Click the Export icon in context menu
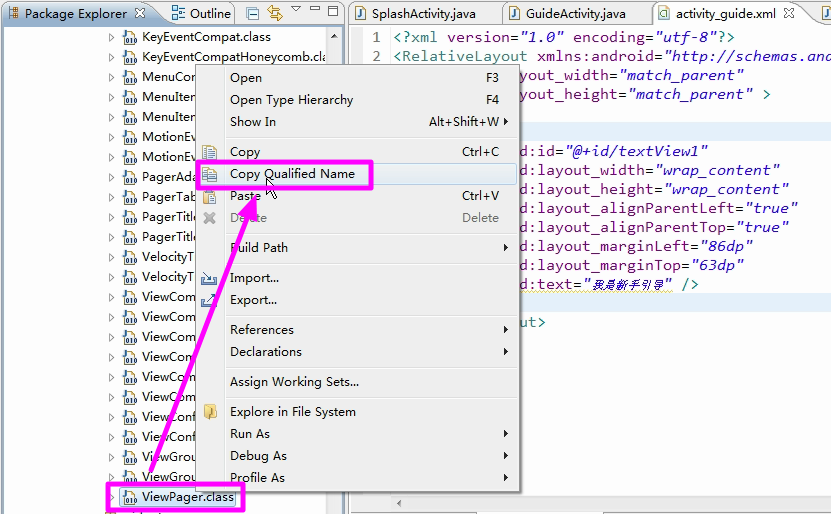Viewport: 831px width, 514px height. [210, 300]
